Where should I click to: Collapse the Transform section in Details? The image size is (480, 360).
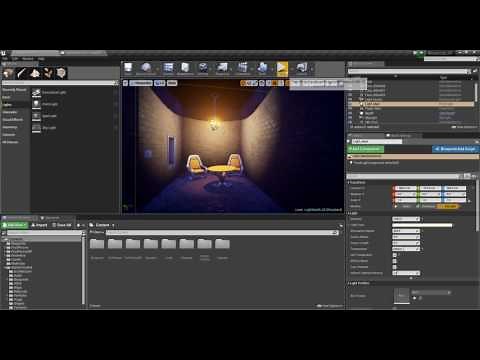pyautogui.click(x=349, y=182)
